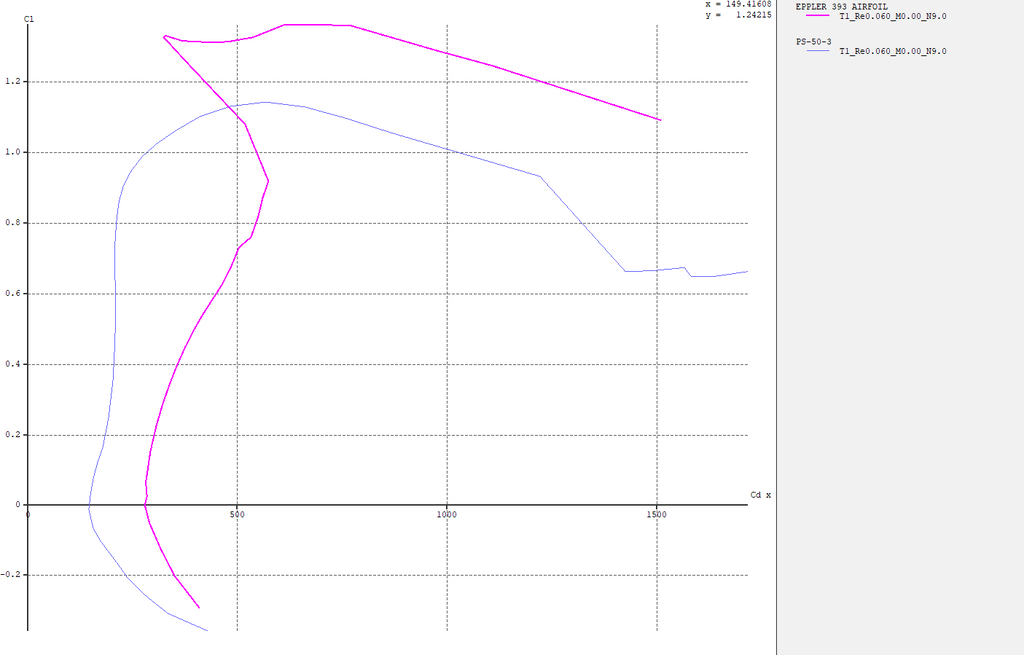Click the PS-50-3 legend title
This screenshot has height=655, width=1024.
(x=813, y=41)
